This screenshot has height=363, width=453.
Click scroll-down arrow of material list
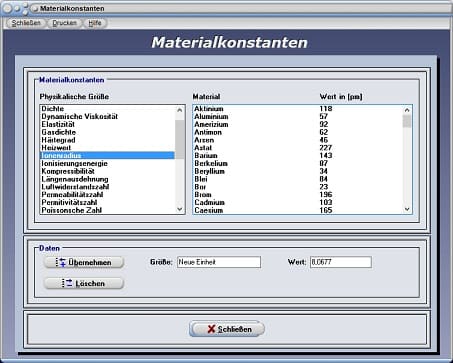click(x=407, y=209)
